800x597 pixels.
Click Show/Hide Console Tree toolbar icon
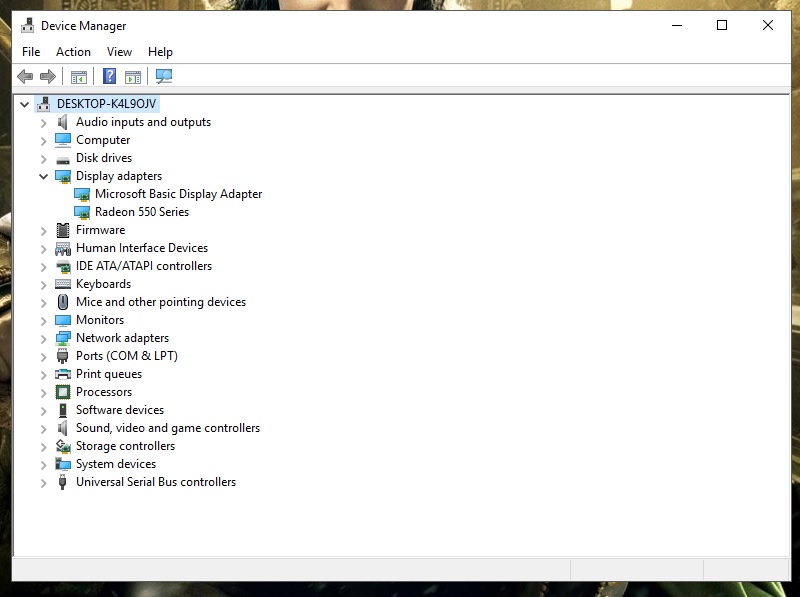coord(79,77)
